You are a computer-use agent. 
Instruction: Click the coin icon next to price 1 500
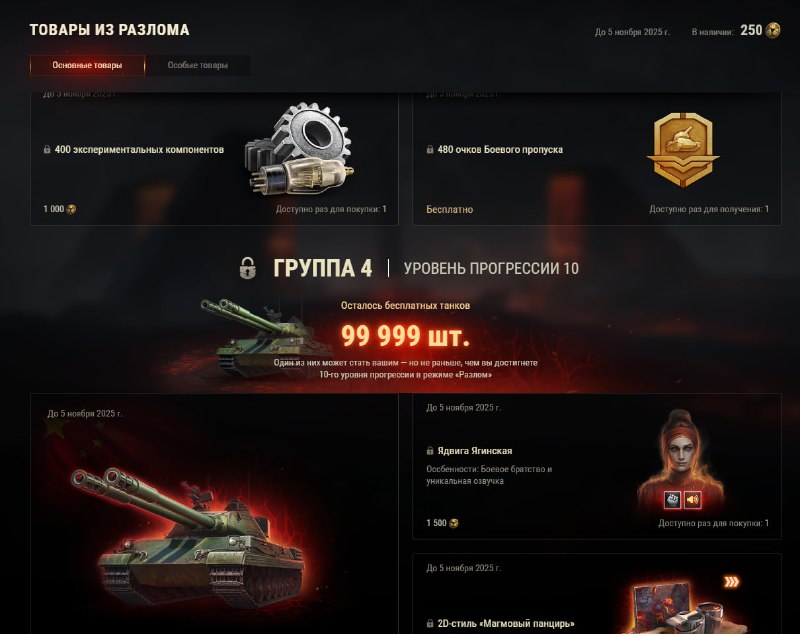click(454, 523)
